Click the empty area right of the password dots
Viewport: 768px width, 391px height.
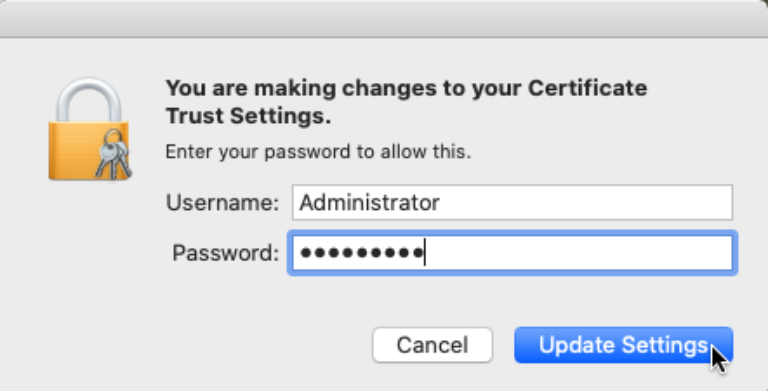pos(579,253)
